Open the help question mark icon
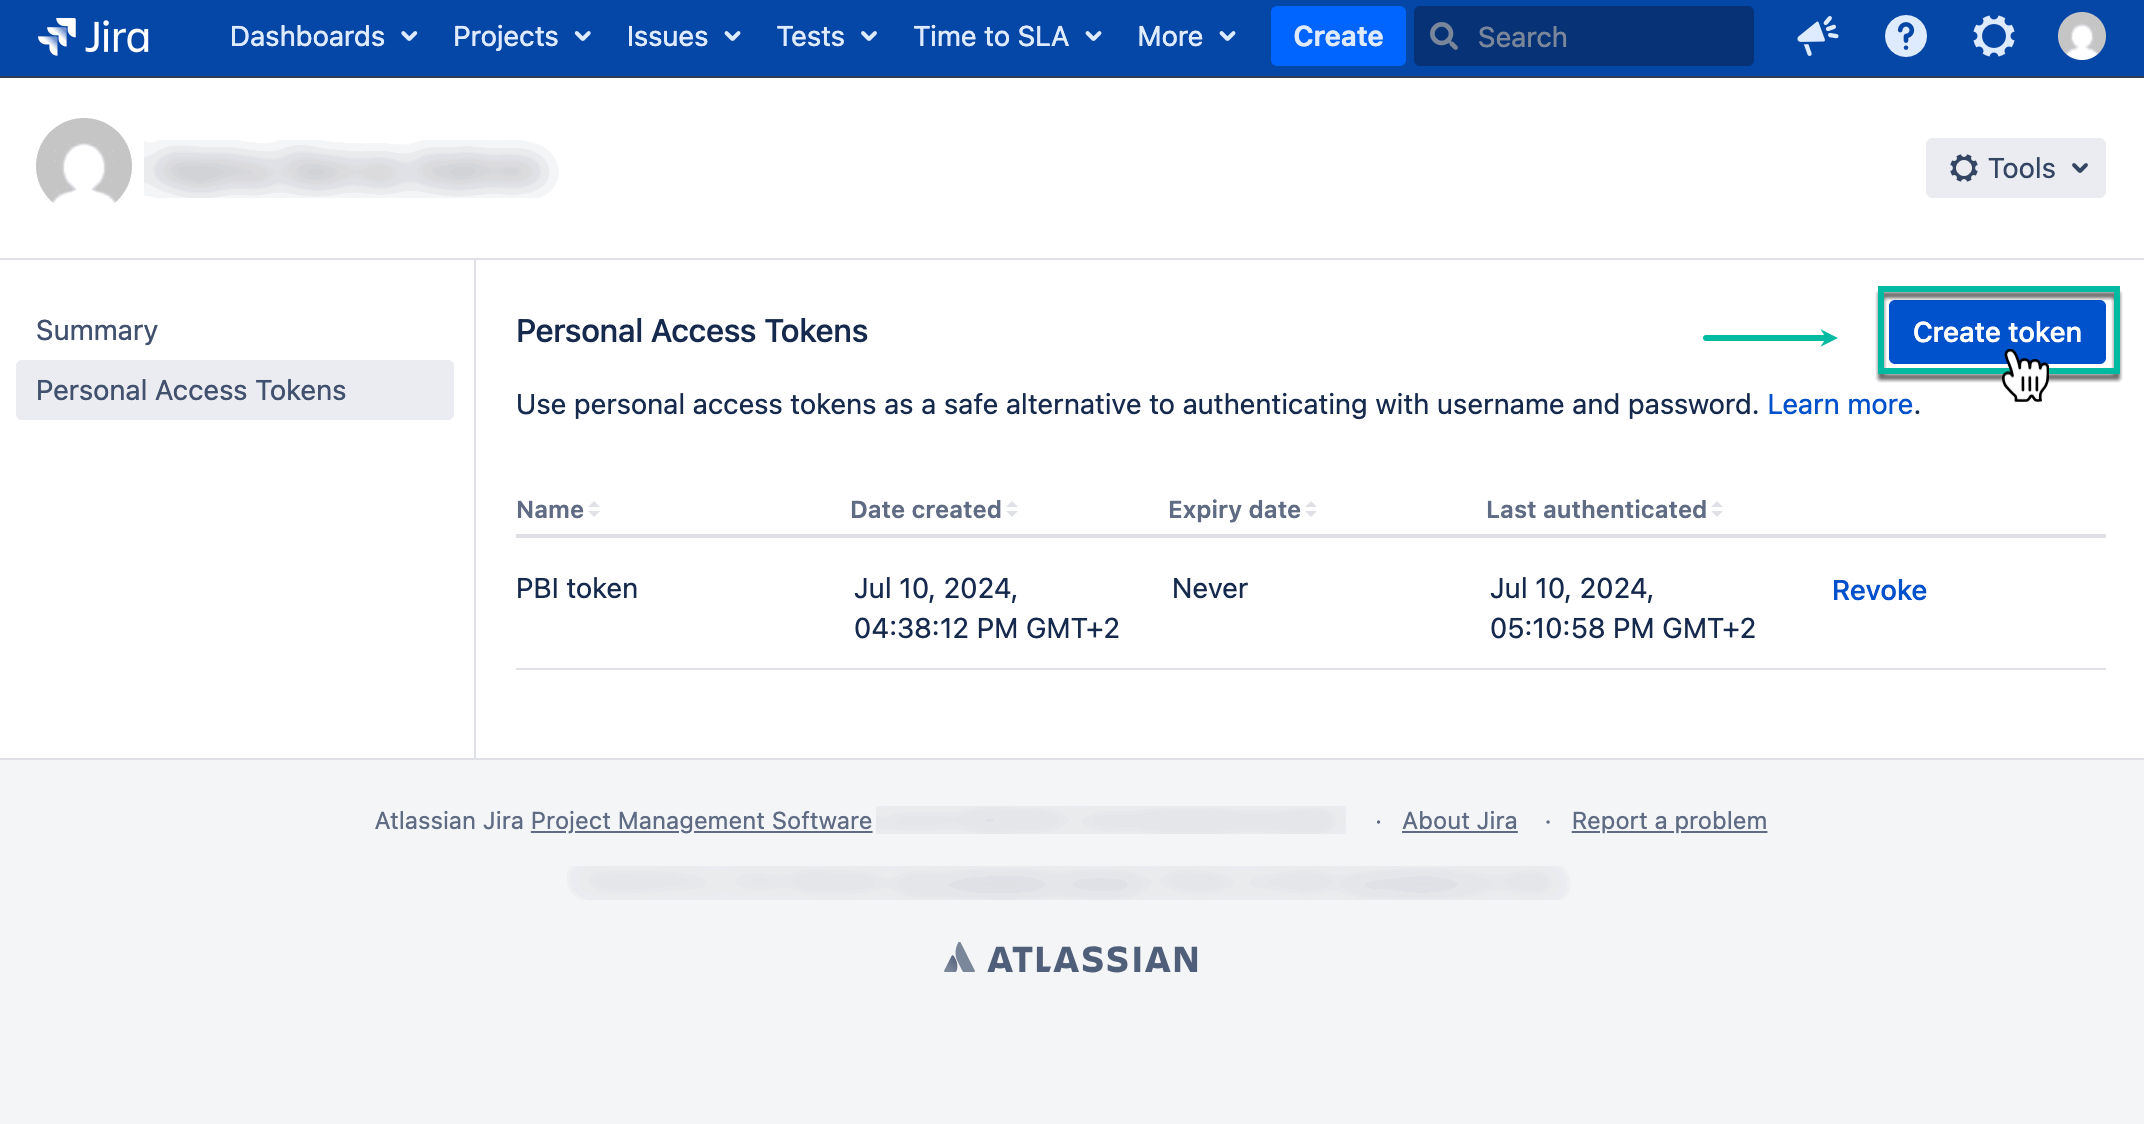2144x1124 pixels. point(1905,37)
